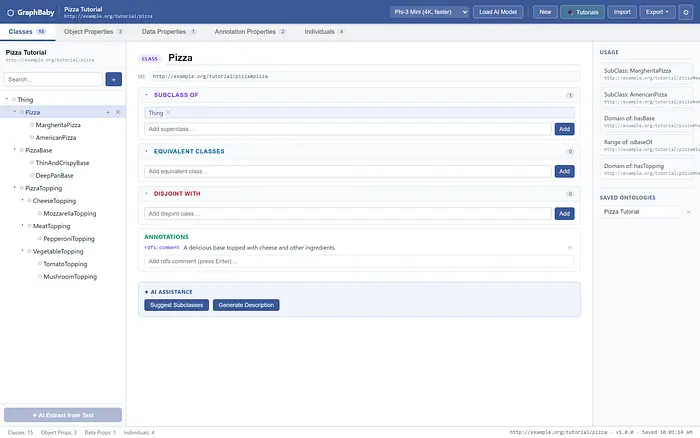
Task: Collapse the PizzaTopping tree node
Action: tap(14, 188)
